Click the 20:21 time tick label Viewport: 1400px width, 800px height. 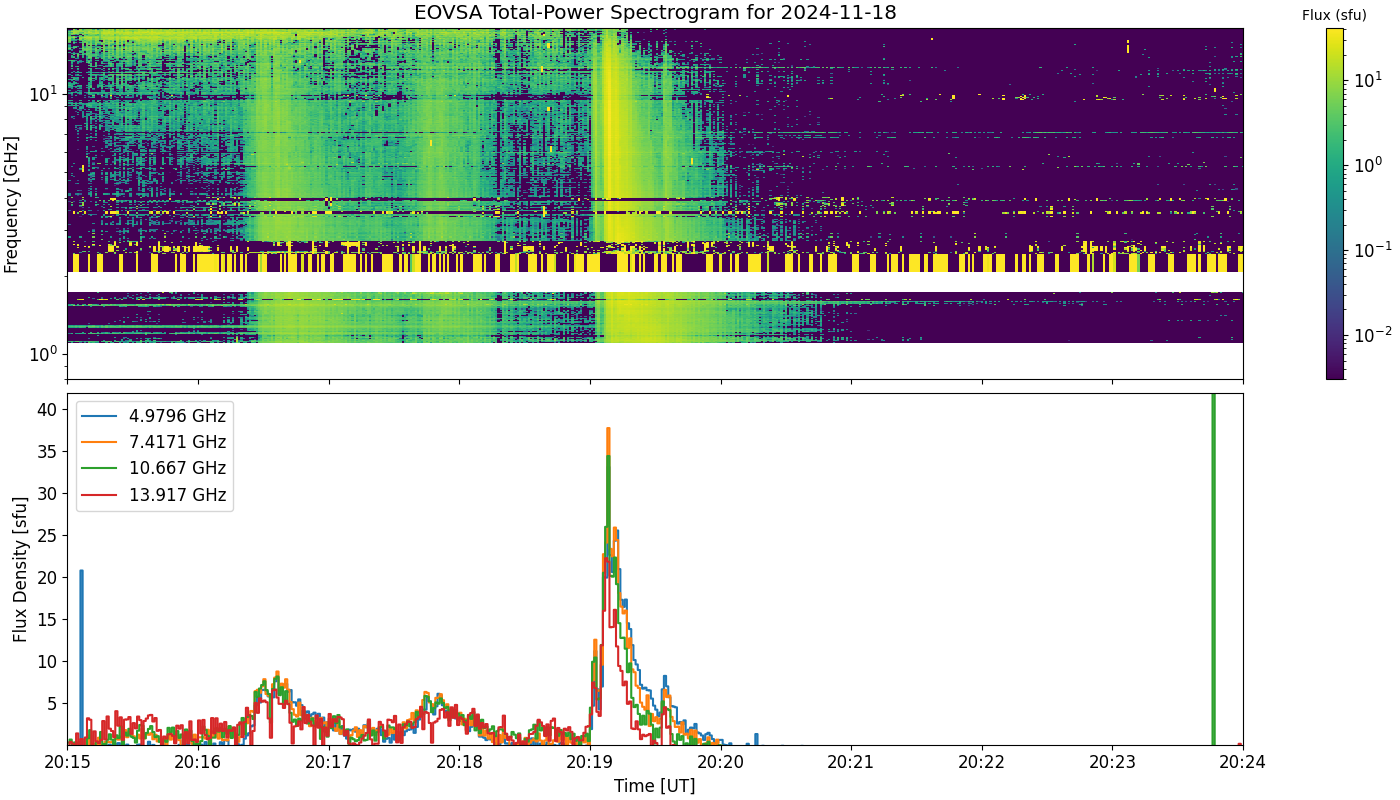click(852, 763)
